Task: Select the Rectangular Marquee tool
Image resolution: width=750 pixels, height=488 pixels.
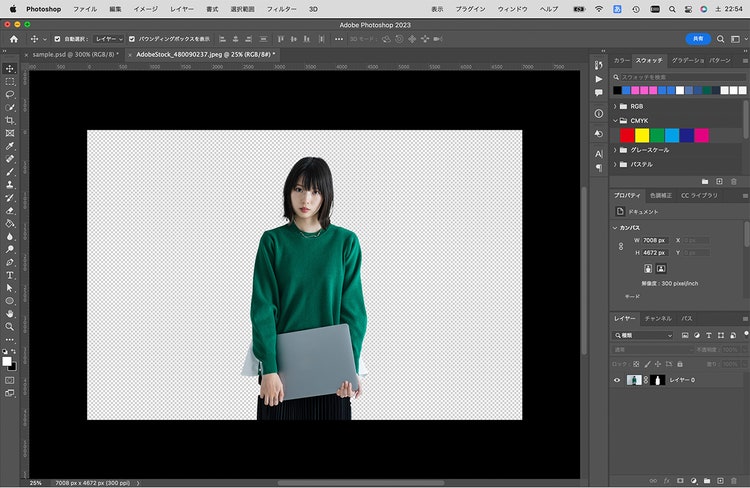Action: click(x=10, y=82)
